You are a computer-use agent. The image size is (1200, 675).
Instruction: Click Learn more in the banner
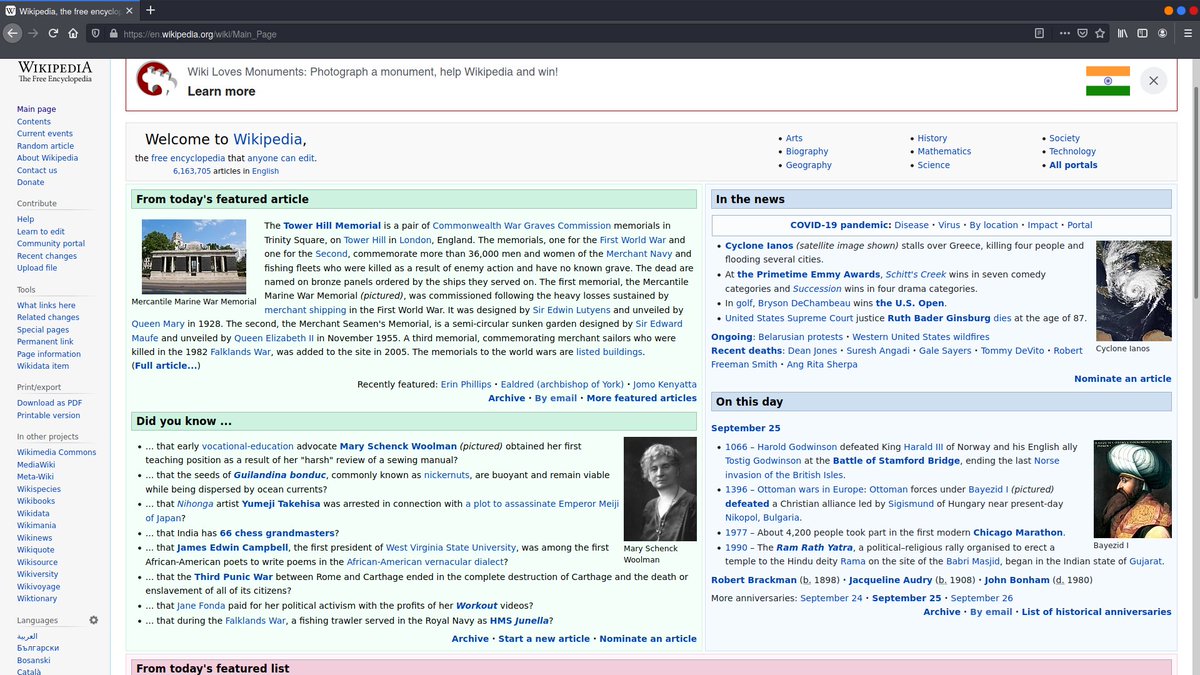[x=221, y=91]
